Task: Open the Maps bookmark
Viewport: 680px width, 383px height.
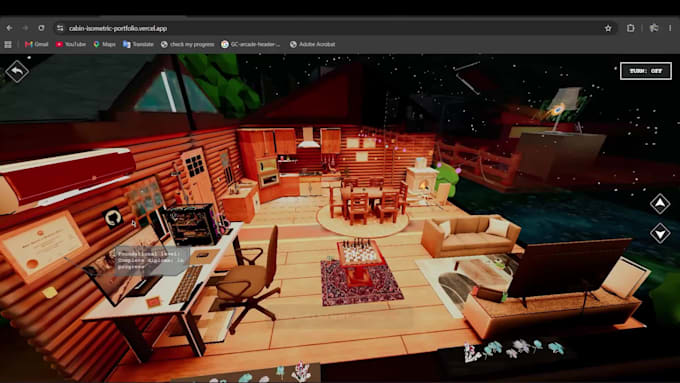Action: [x=104, y=44]
